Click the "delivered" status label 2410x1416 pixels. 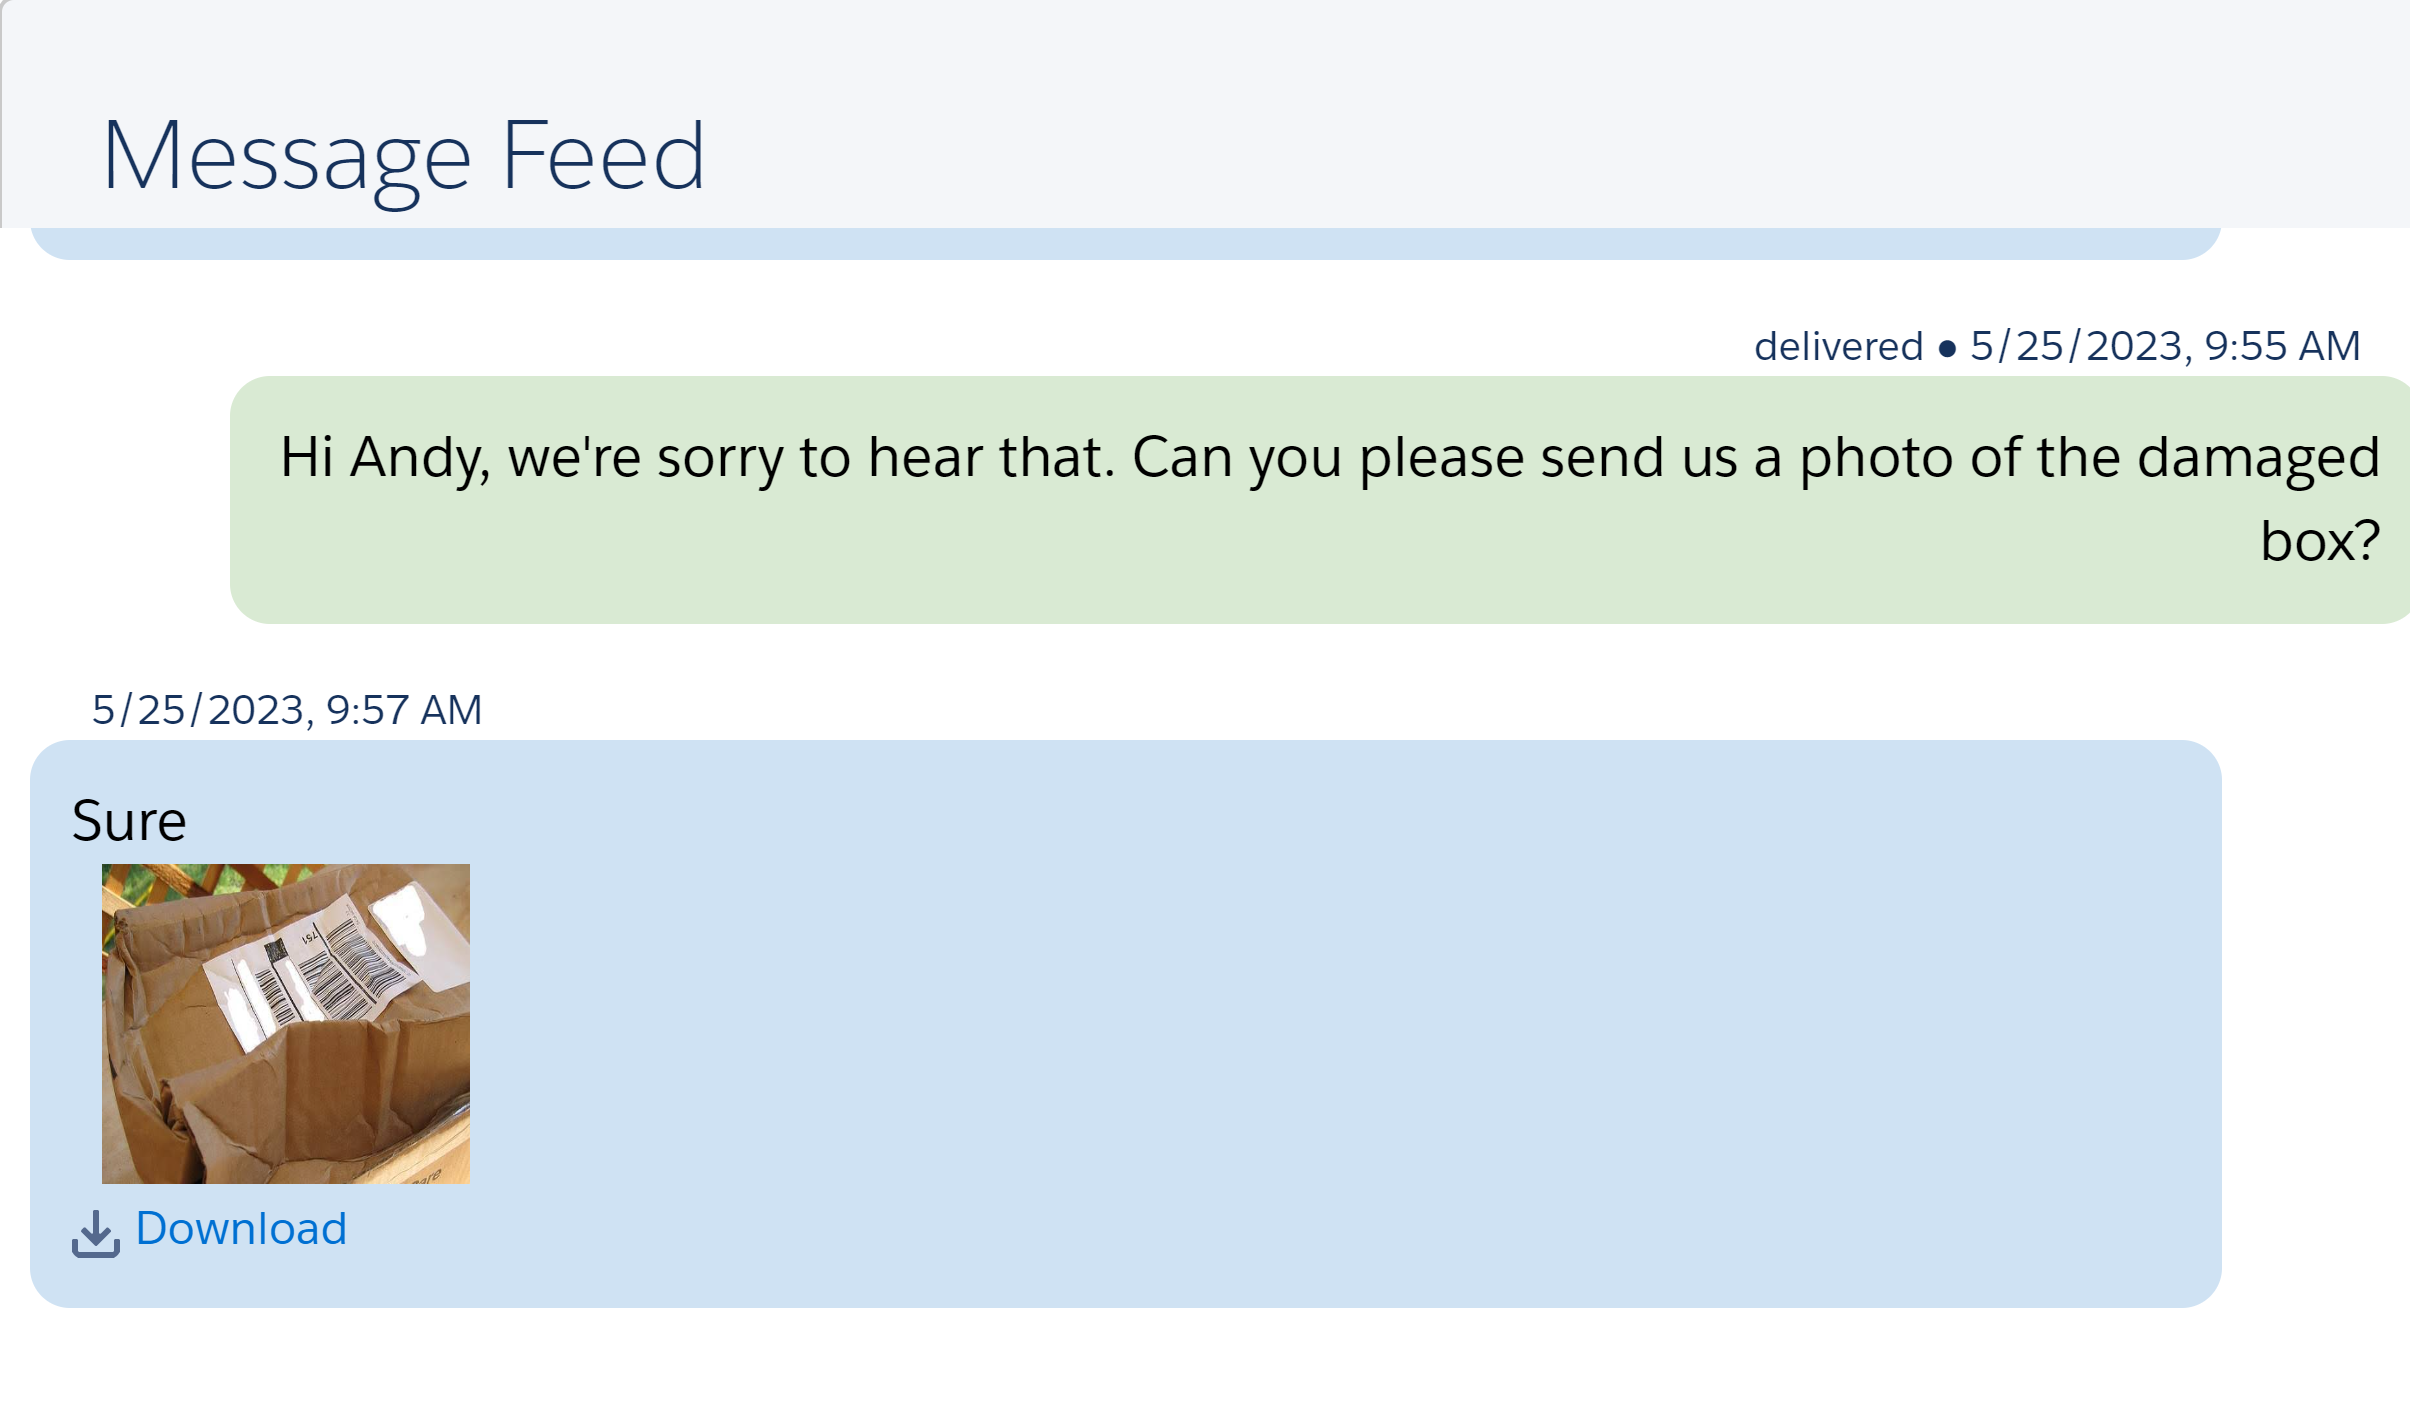pos(1838,347)
